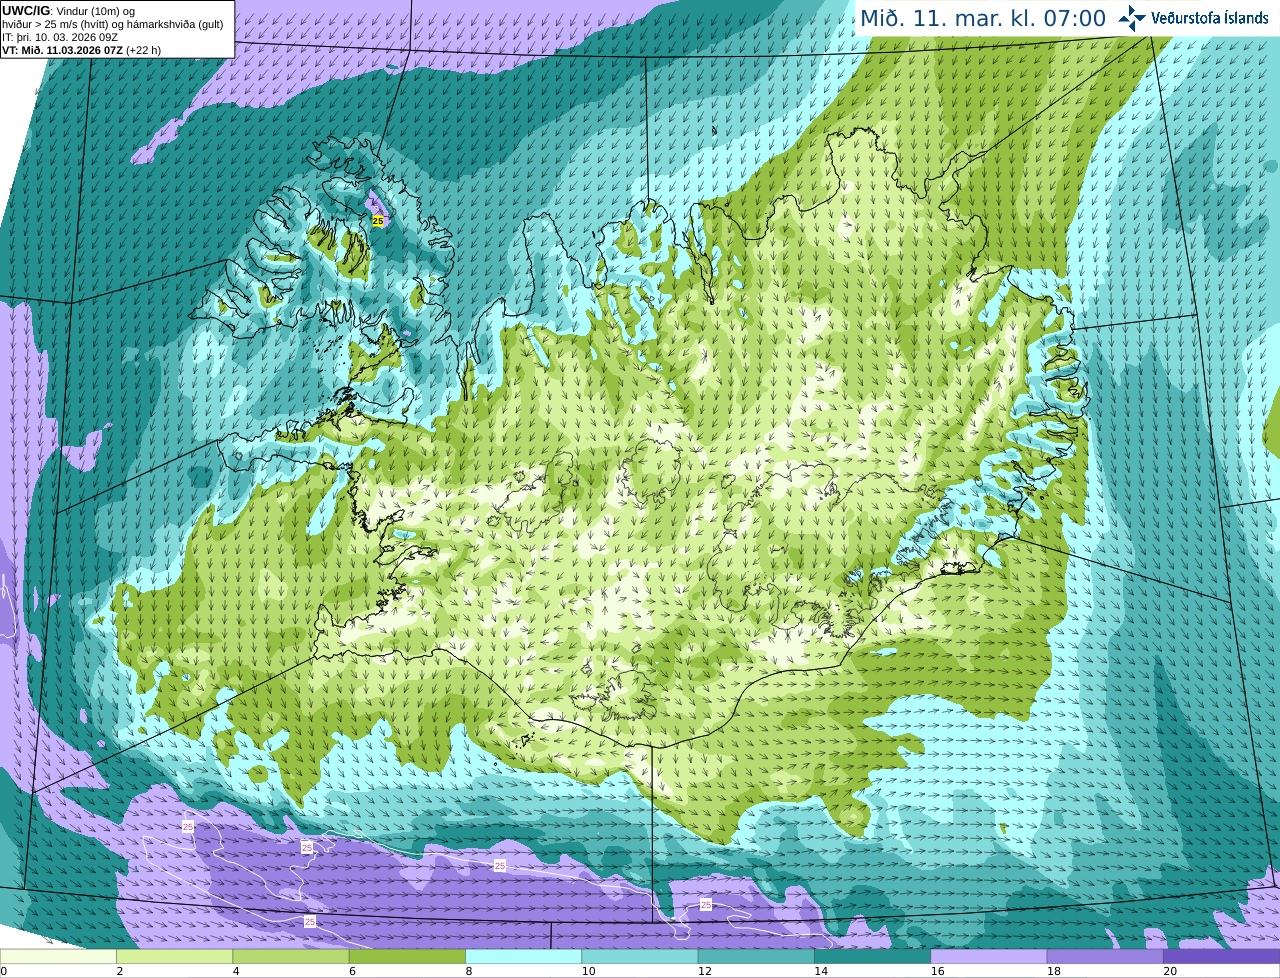Pick the 16–18 m/s lavender swatch

click(989, 956)
